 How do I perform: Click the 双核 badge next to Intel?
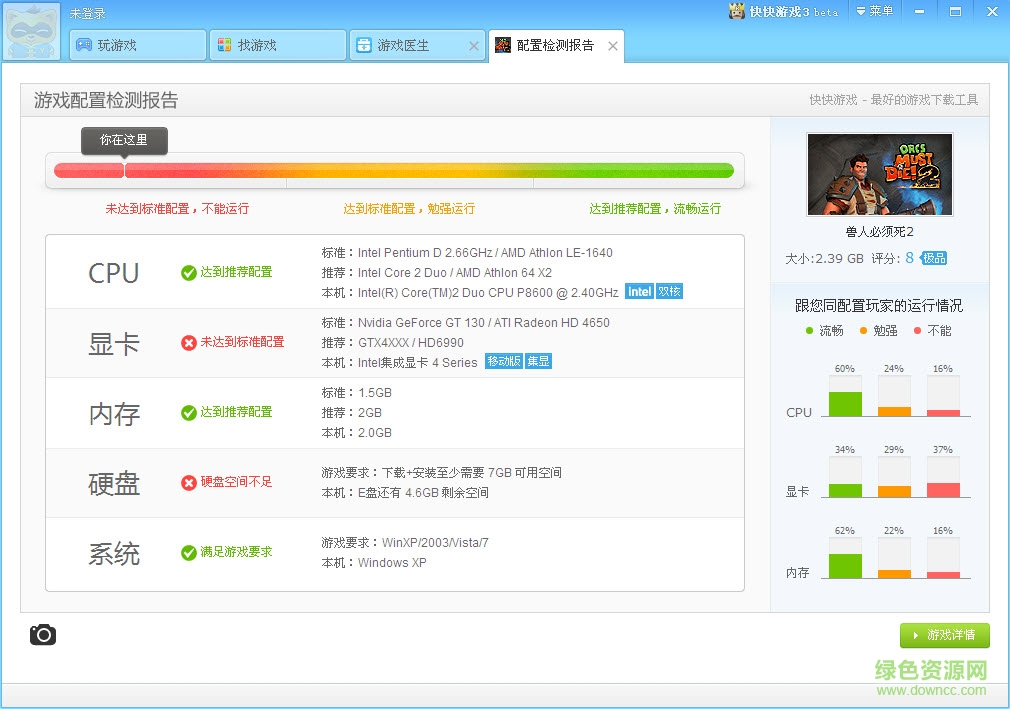(x=670, y=291)
